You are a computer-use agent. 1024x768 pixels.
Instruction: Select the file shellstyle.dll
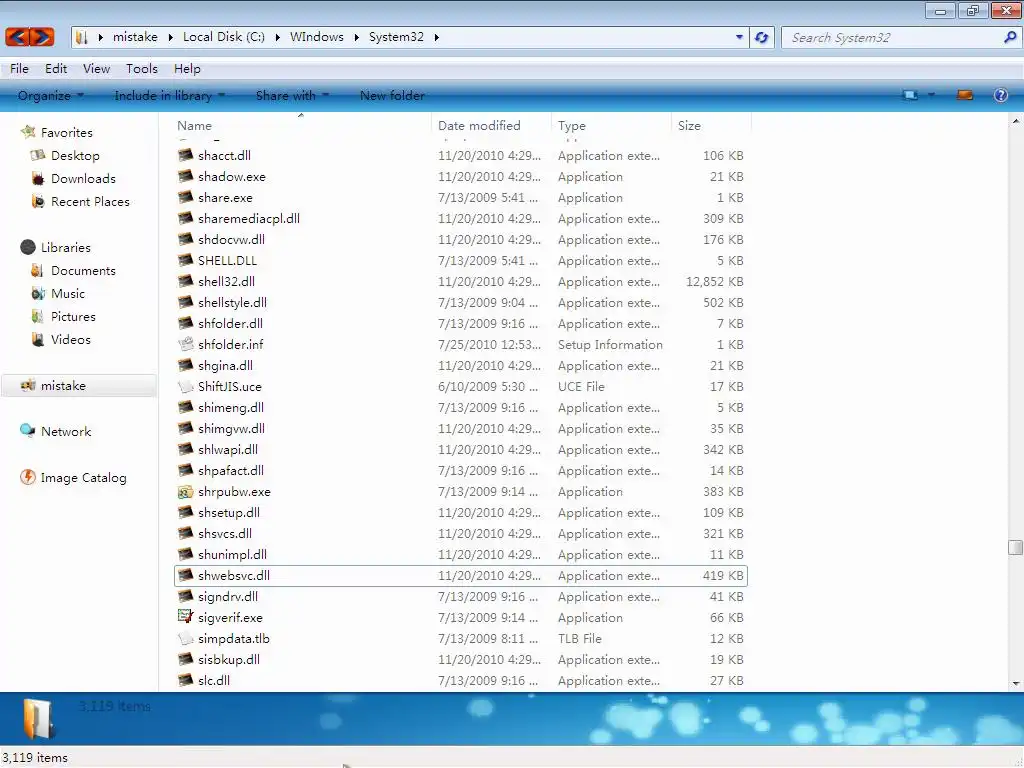[x=460, y=302]
